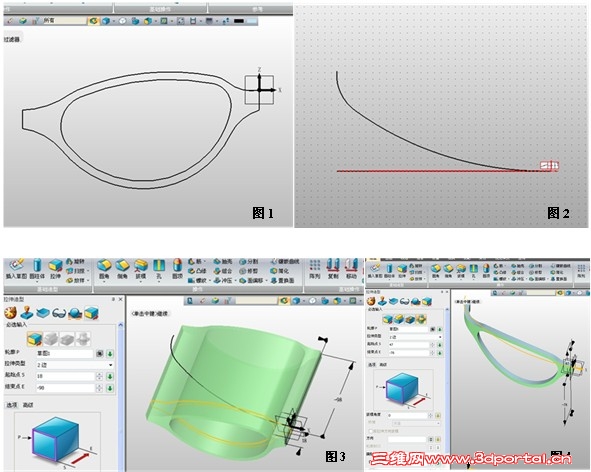Click the Combine (组合) tool in figure 3 ribbon
591x472 pixels.
(223, 271)
